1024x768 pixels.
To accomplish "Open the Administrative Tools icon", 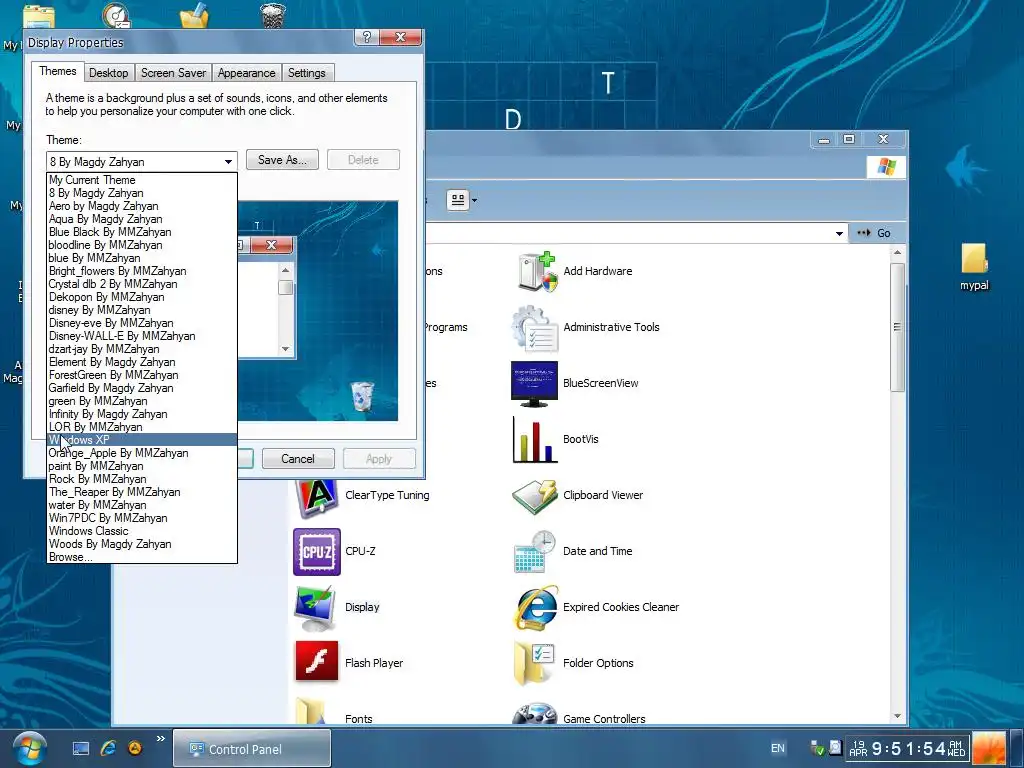I will [535, 327].
